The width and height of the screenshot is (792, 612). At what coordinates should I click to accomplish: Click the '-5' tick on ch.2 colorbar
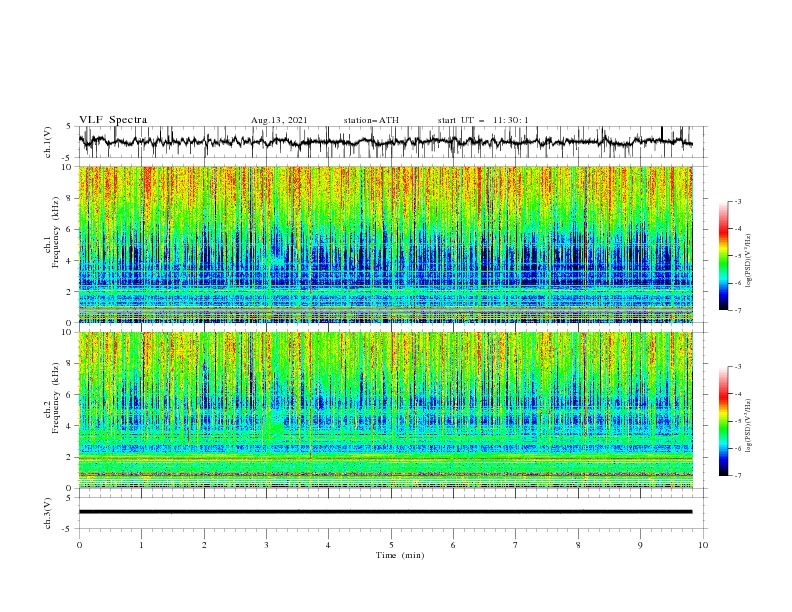click(x=737, y=421)
